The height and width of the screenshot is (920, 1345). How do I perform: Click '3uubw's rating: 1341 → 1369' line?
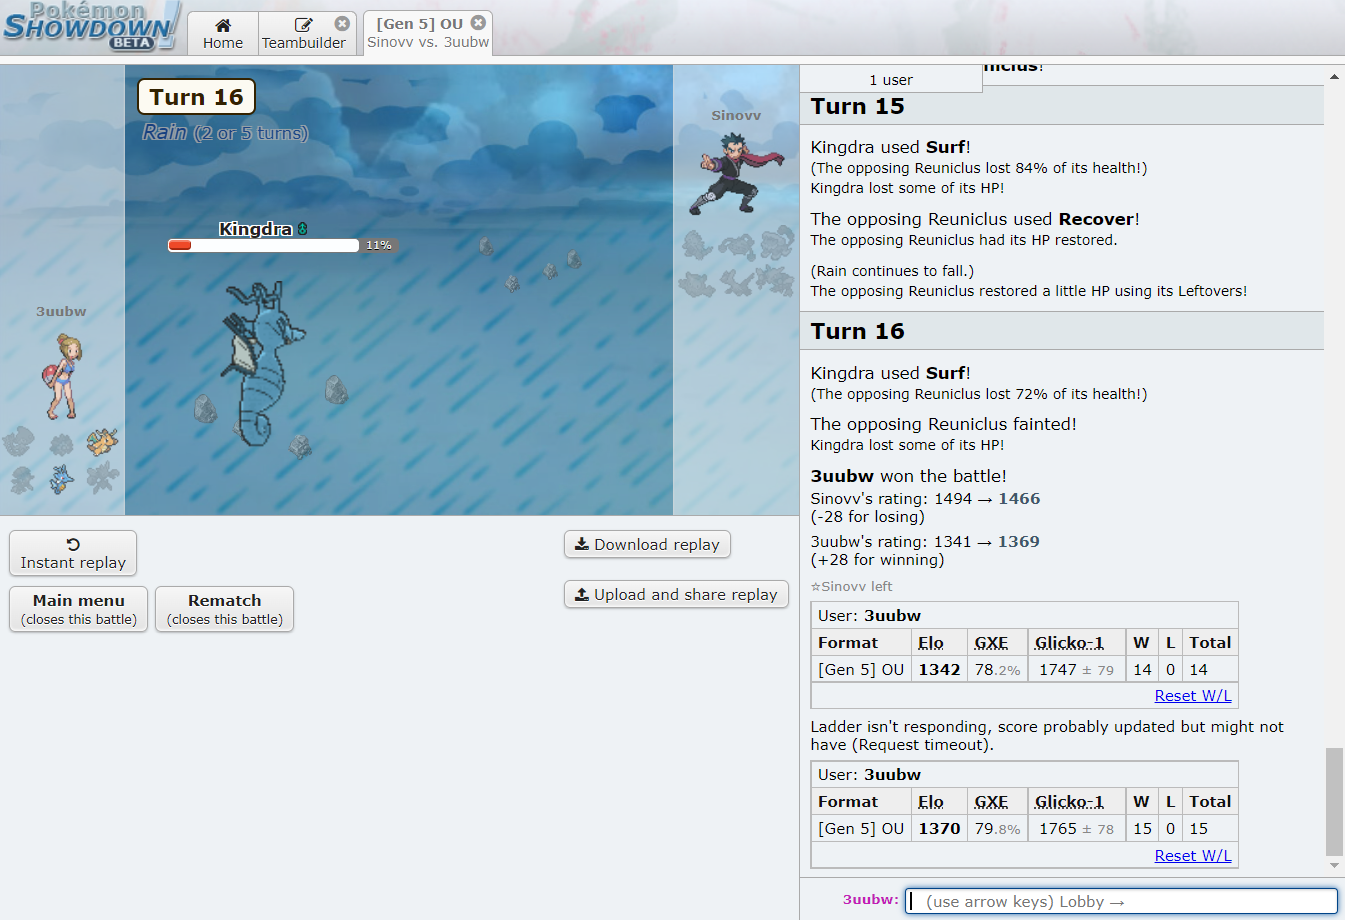click(925, 542)
